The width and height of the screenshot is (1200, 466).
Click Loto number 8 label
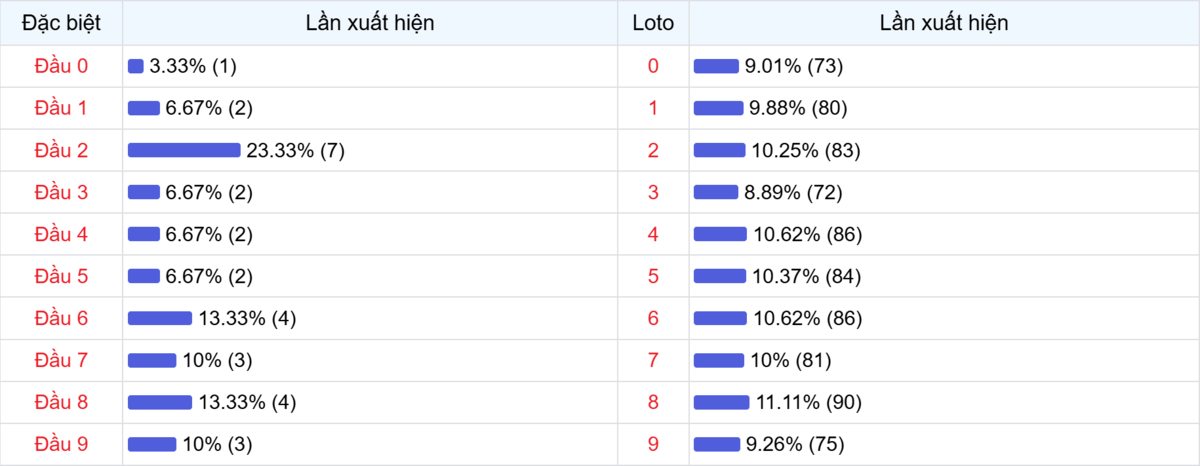[653, 403]
